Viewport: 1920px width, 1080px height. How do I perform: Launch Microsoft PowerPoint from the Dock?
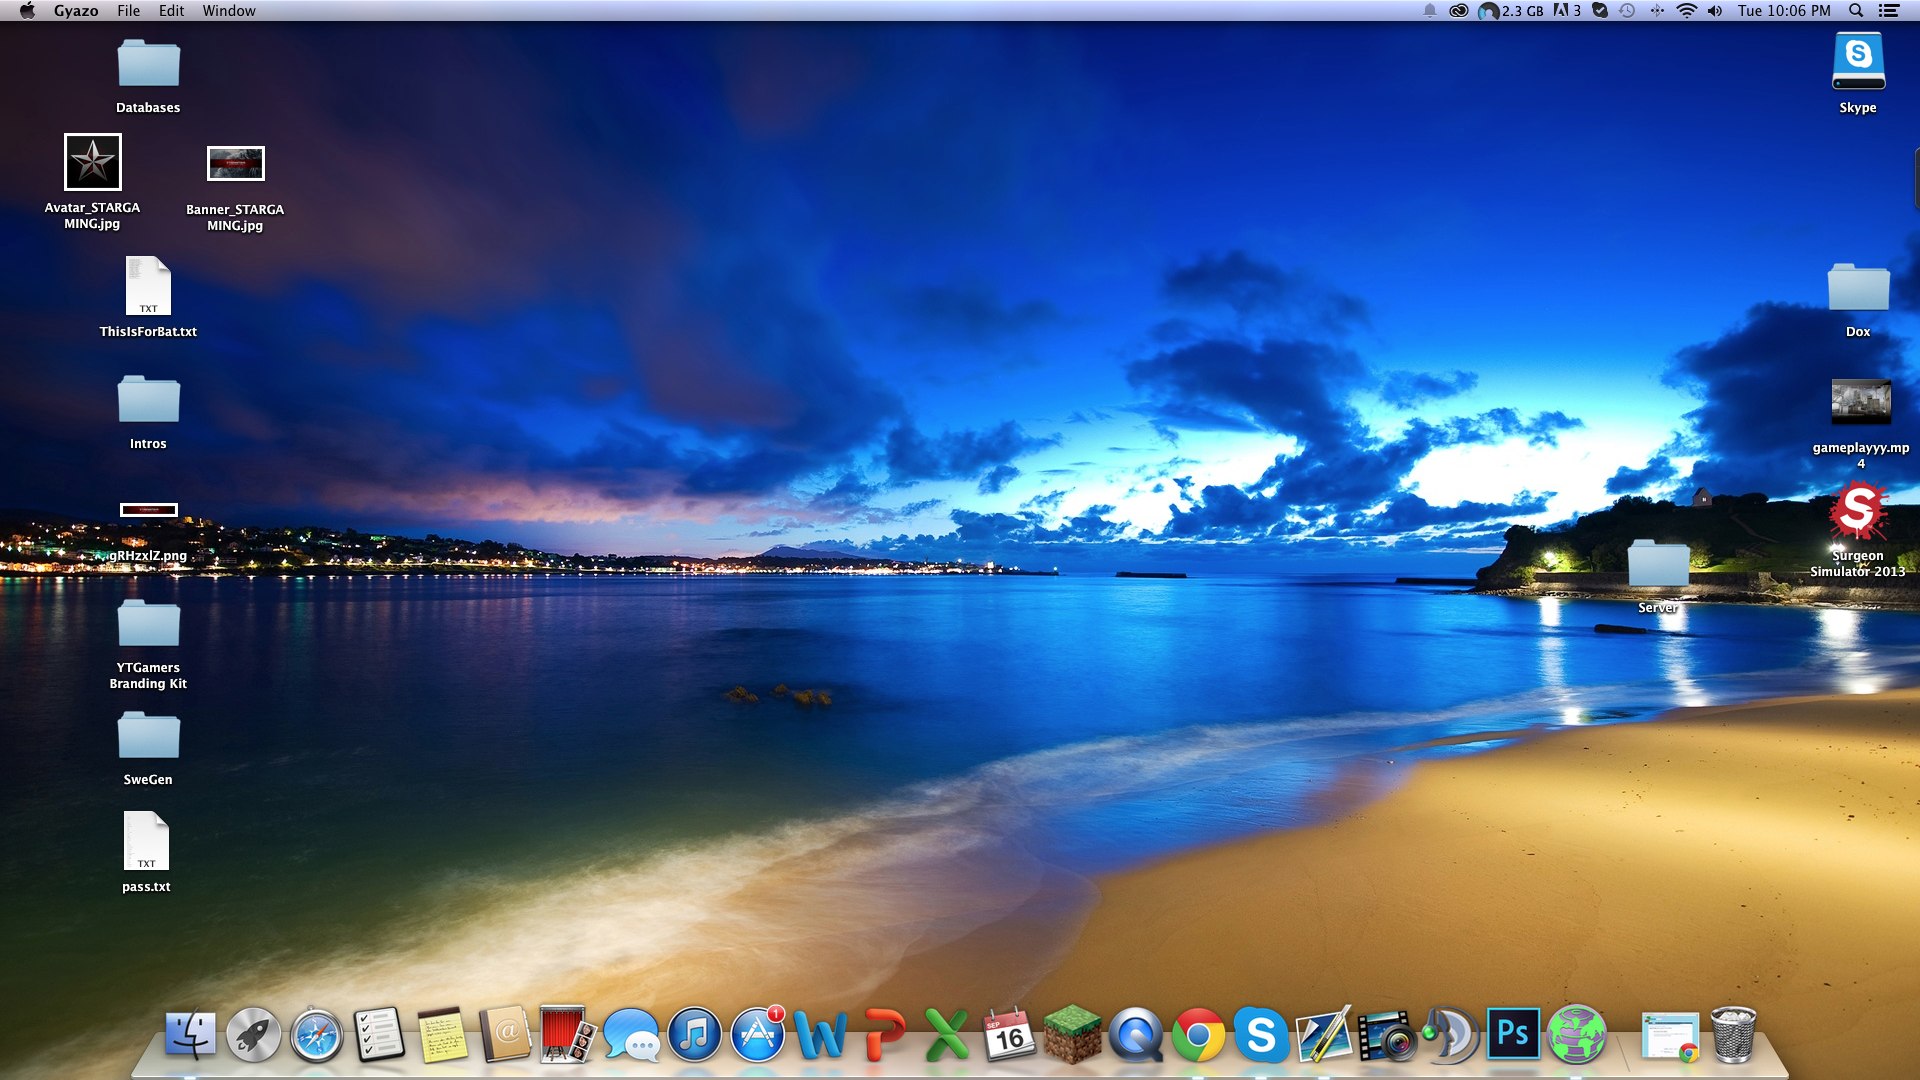(x=883, y=1035)
